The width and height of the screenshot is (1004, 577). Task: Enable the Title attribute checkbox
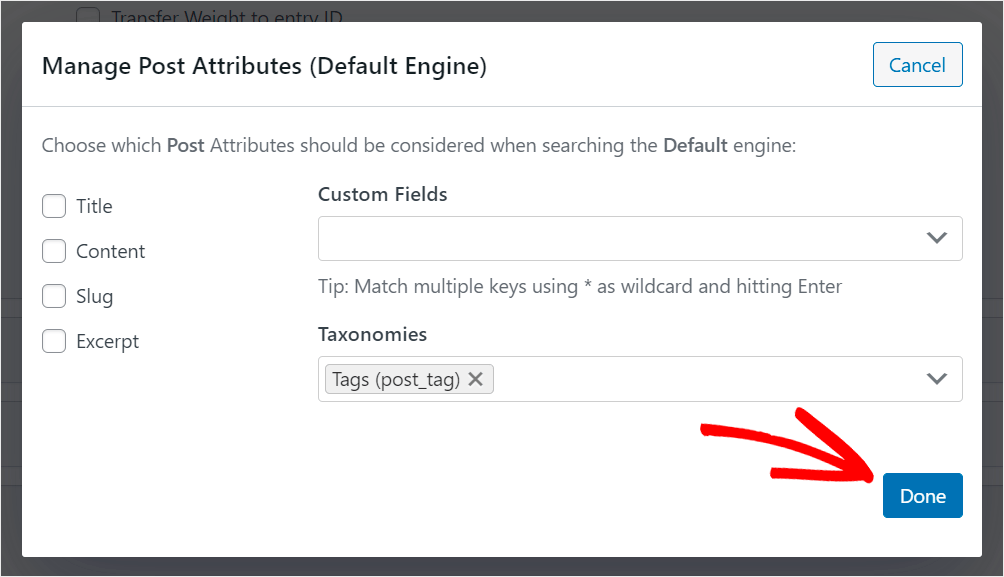(54, 206)
